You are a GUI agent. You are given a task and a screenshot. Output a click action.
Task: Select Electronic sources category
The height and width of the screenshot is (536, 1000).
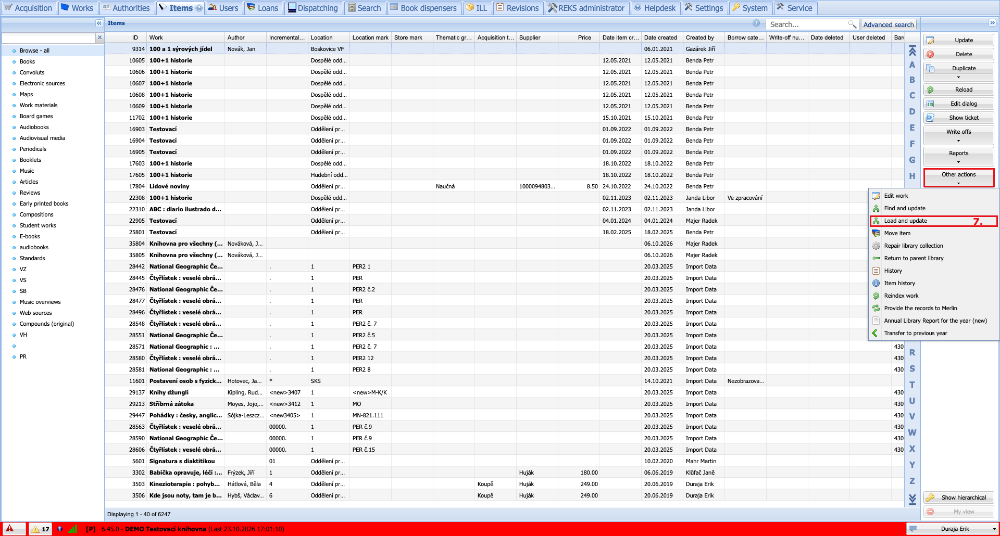point(42,83)
